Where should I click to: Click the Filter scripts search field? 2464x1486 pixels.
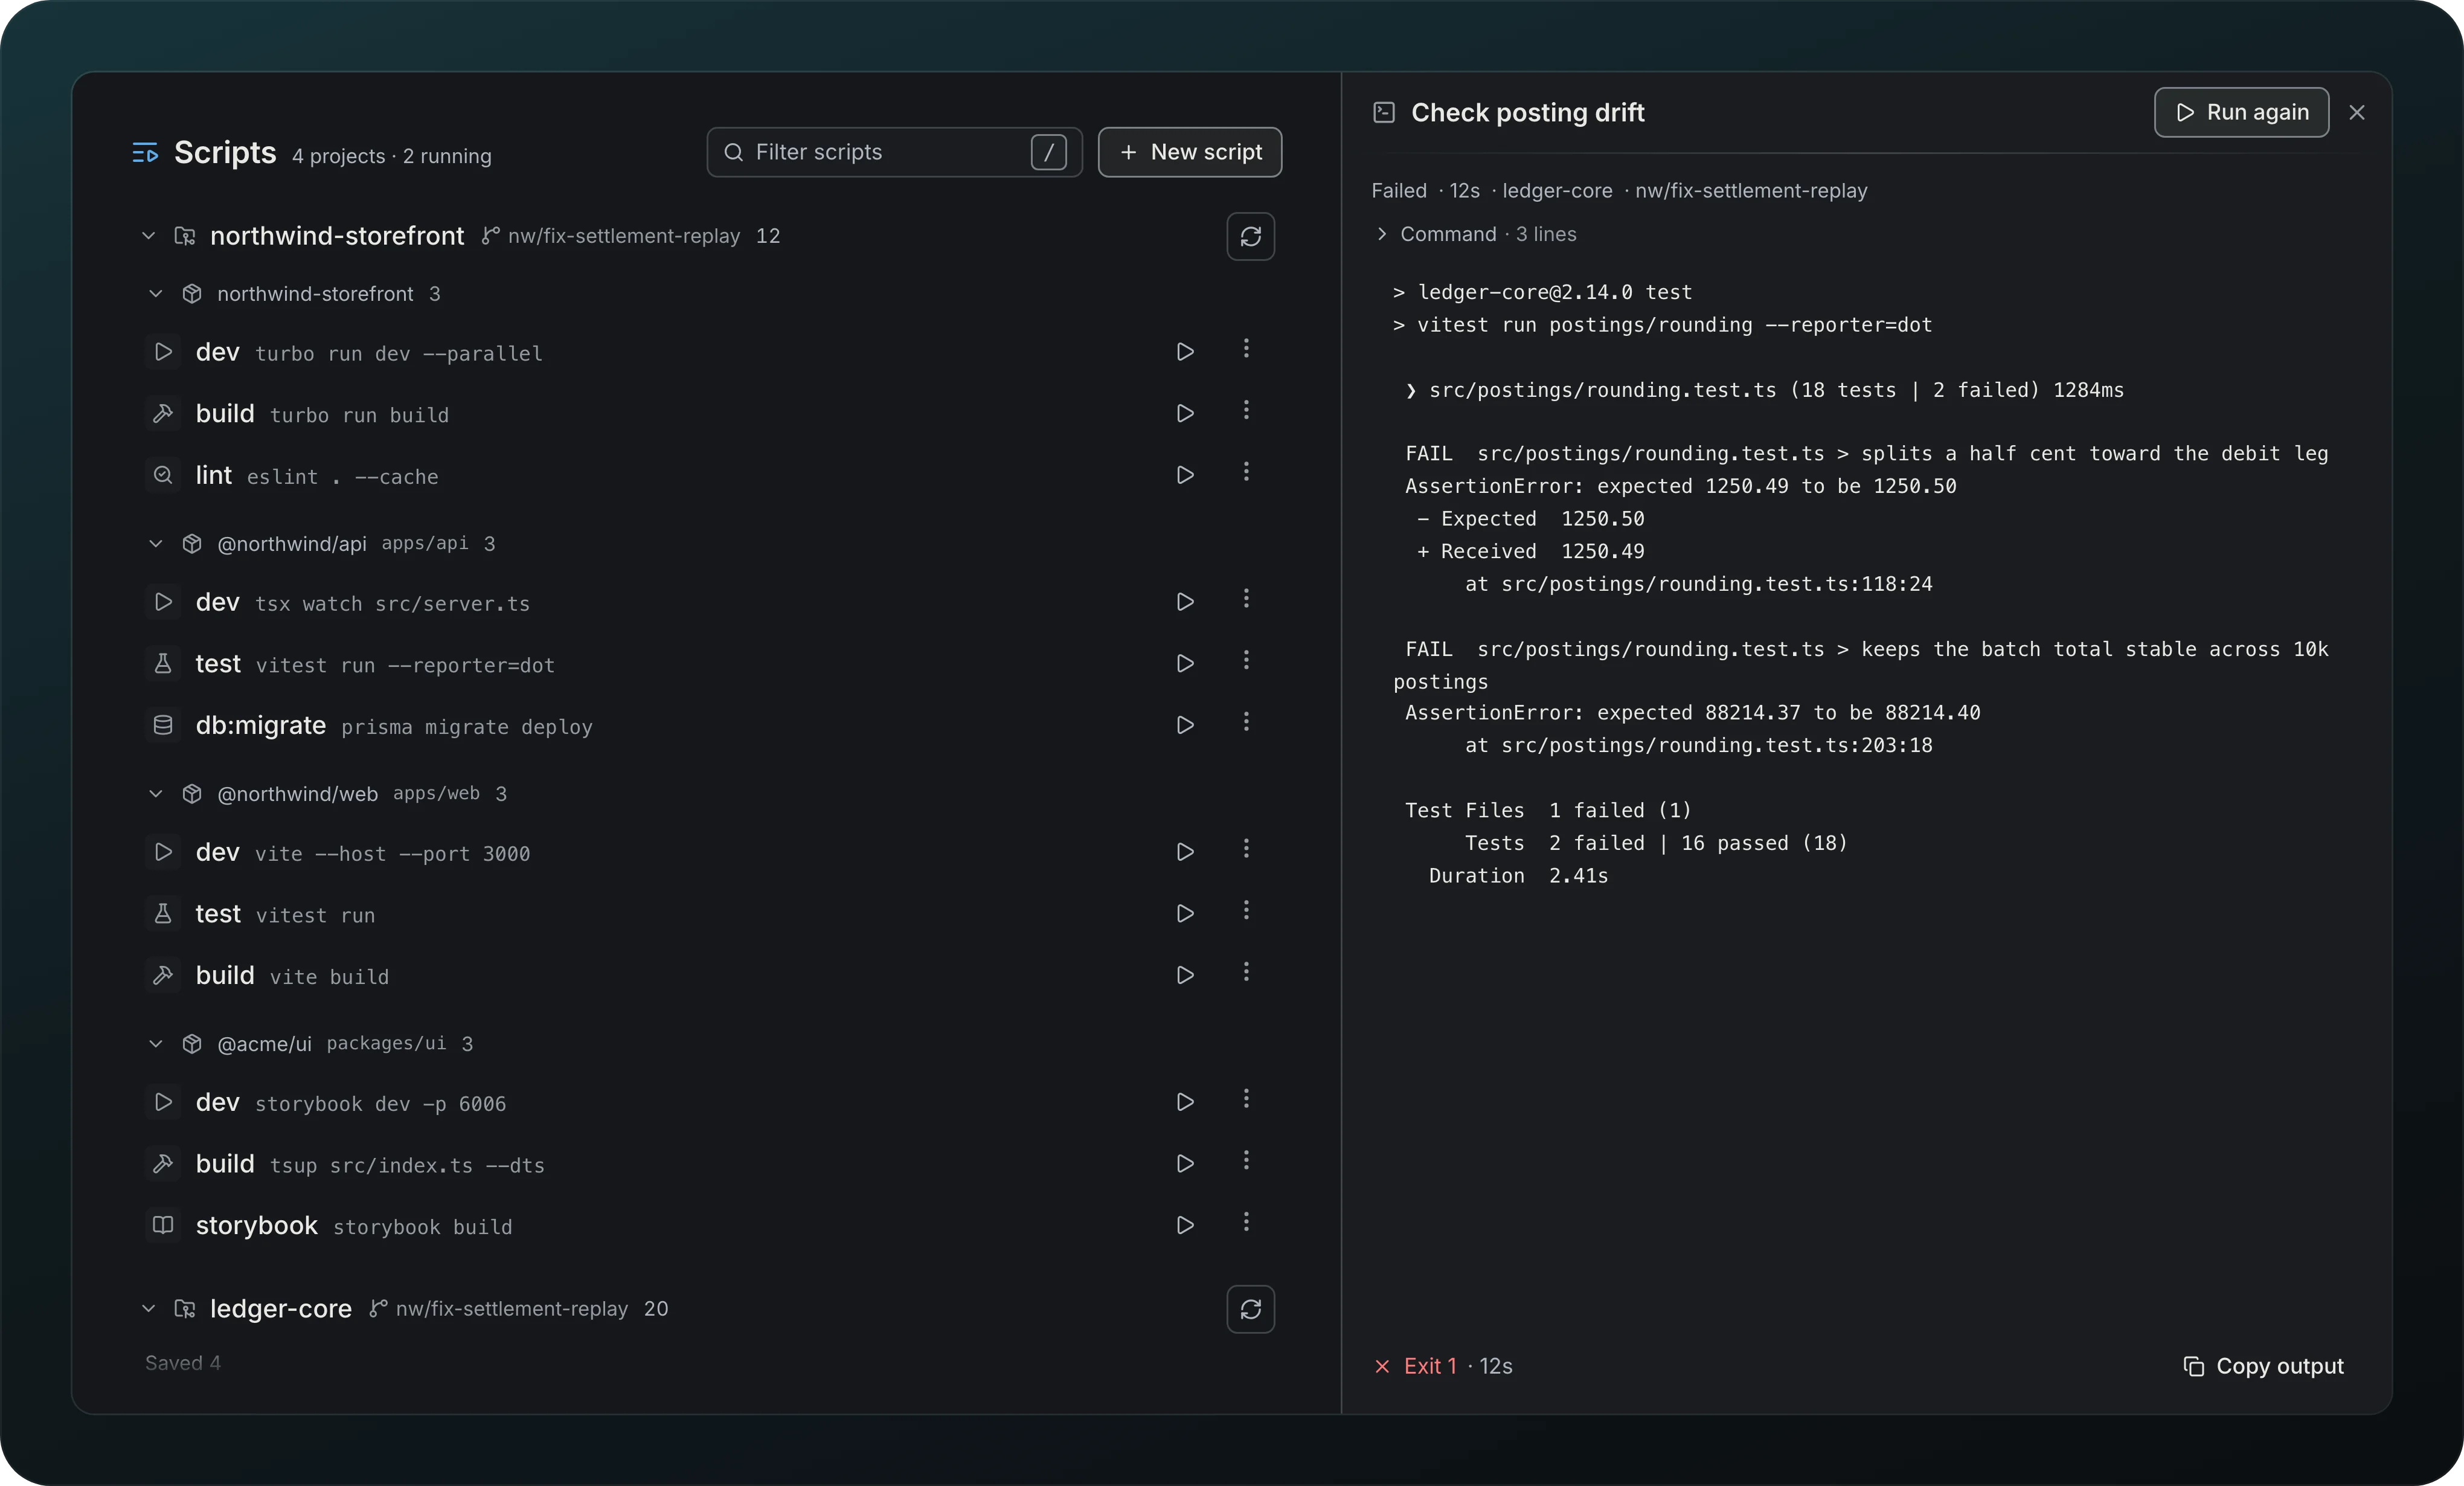[x=894, y=152]
